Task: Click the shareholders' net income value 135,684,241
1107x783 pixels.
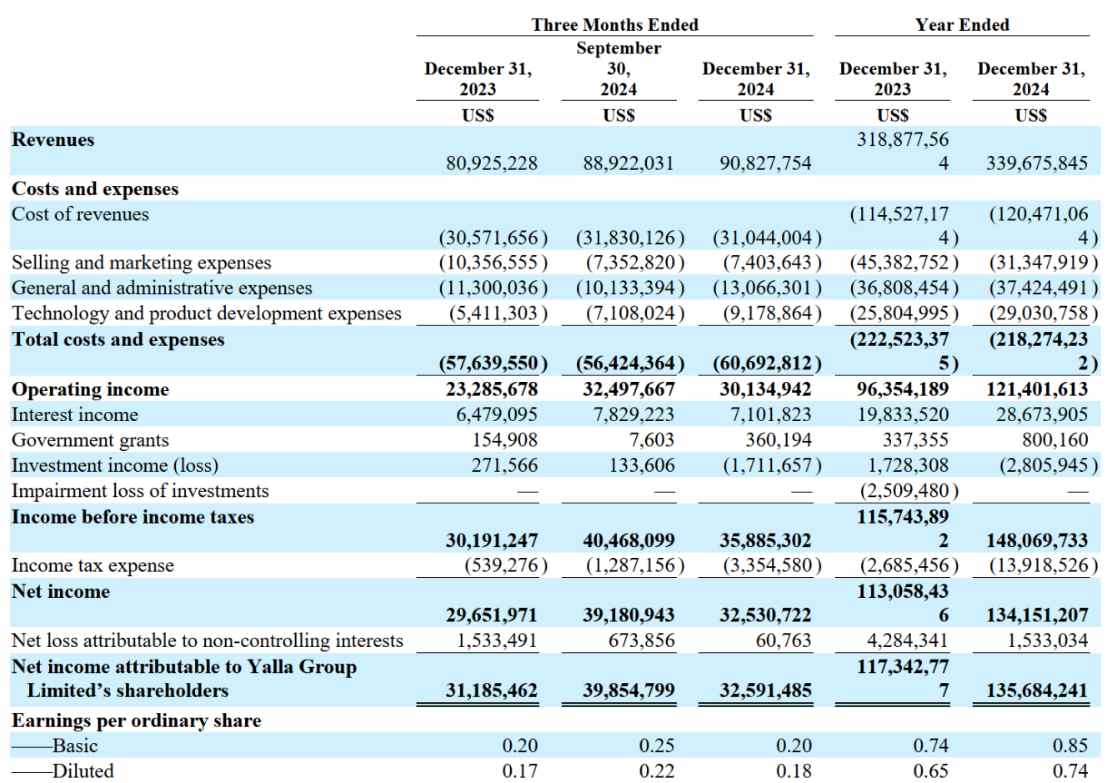Action: [1031, 691]
